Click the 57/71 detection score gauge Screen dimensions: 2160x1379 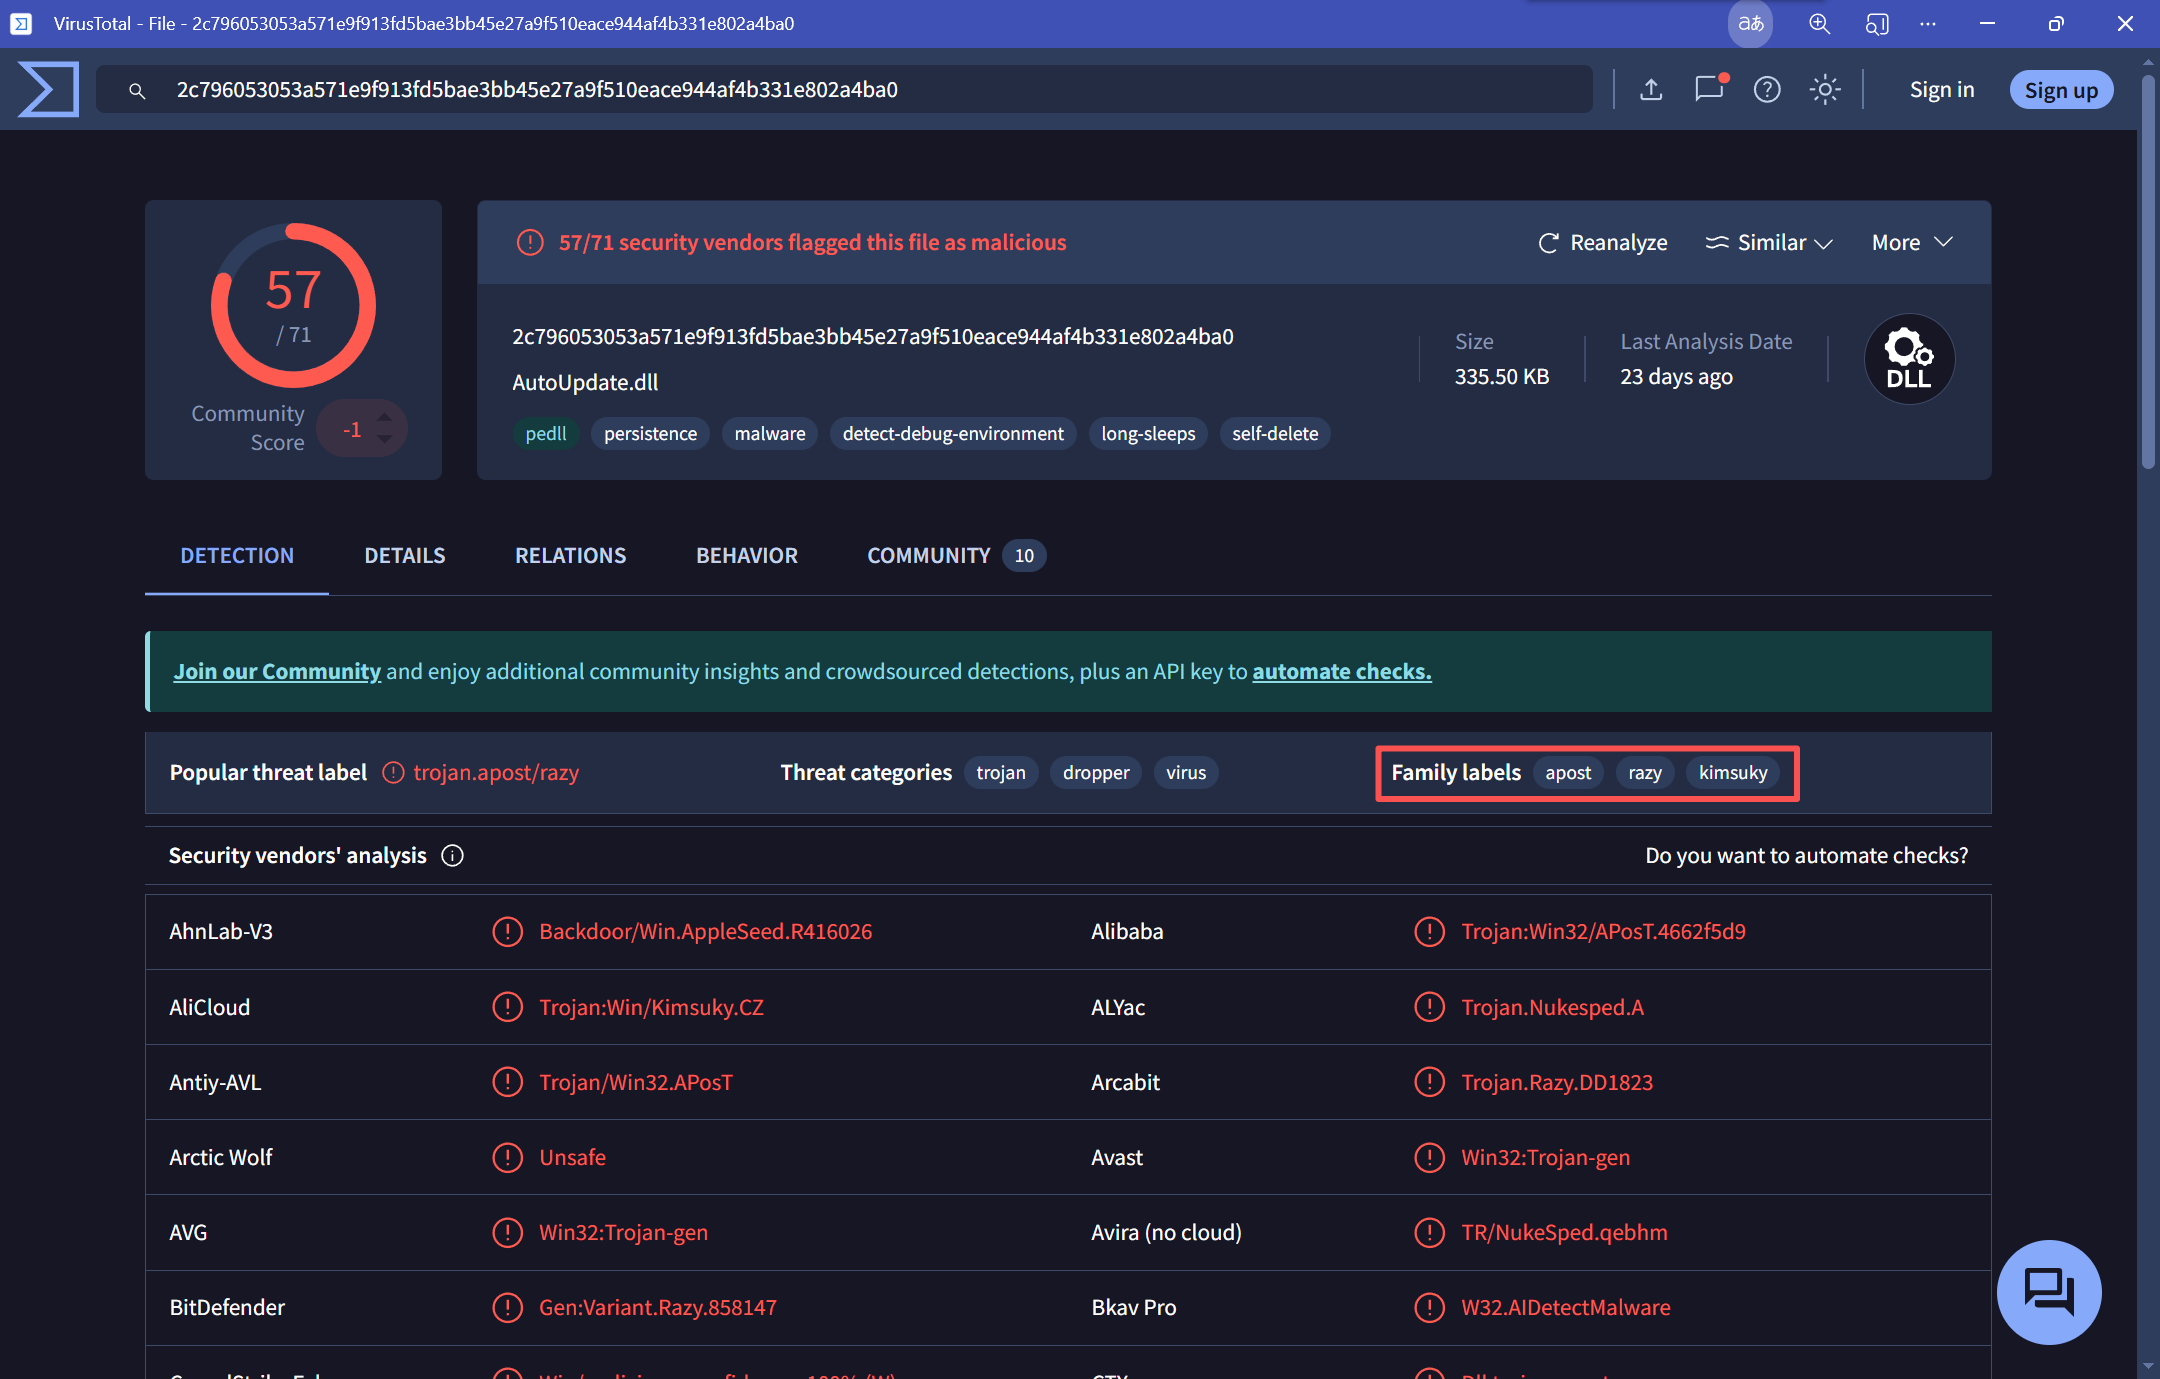pyautogui.click(x=293, y=305)
